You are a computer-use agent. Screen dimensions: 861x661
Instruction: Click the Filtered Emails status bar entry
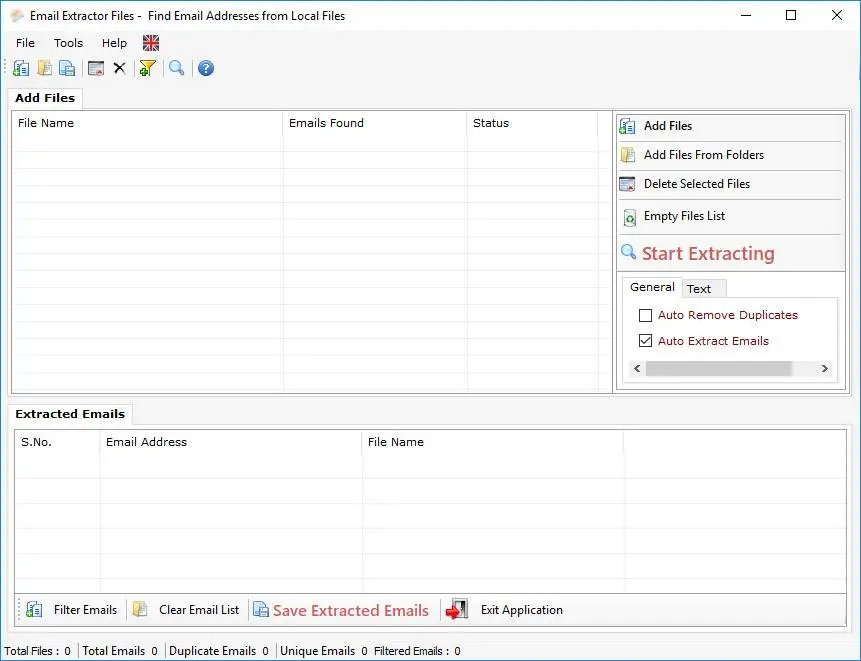click(417, 652)
